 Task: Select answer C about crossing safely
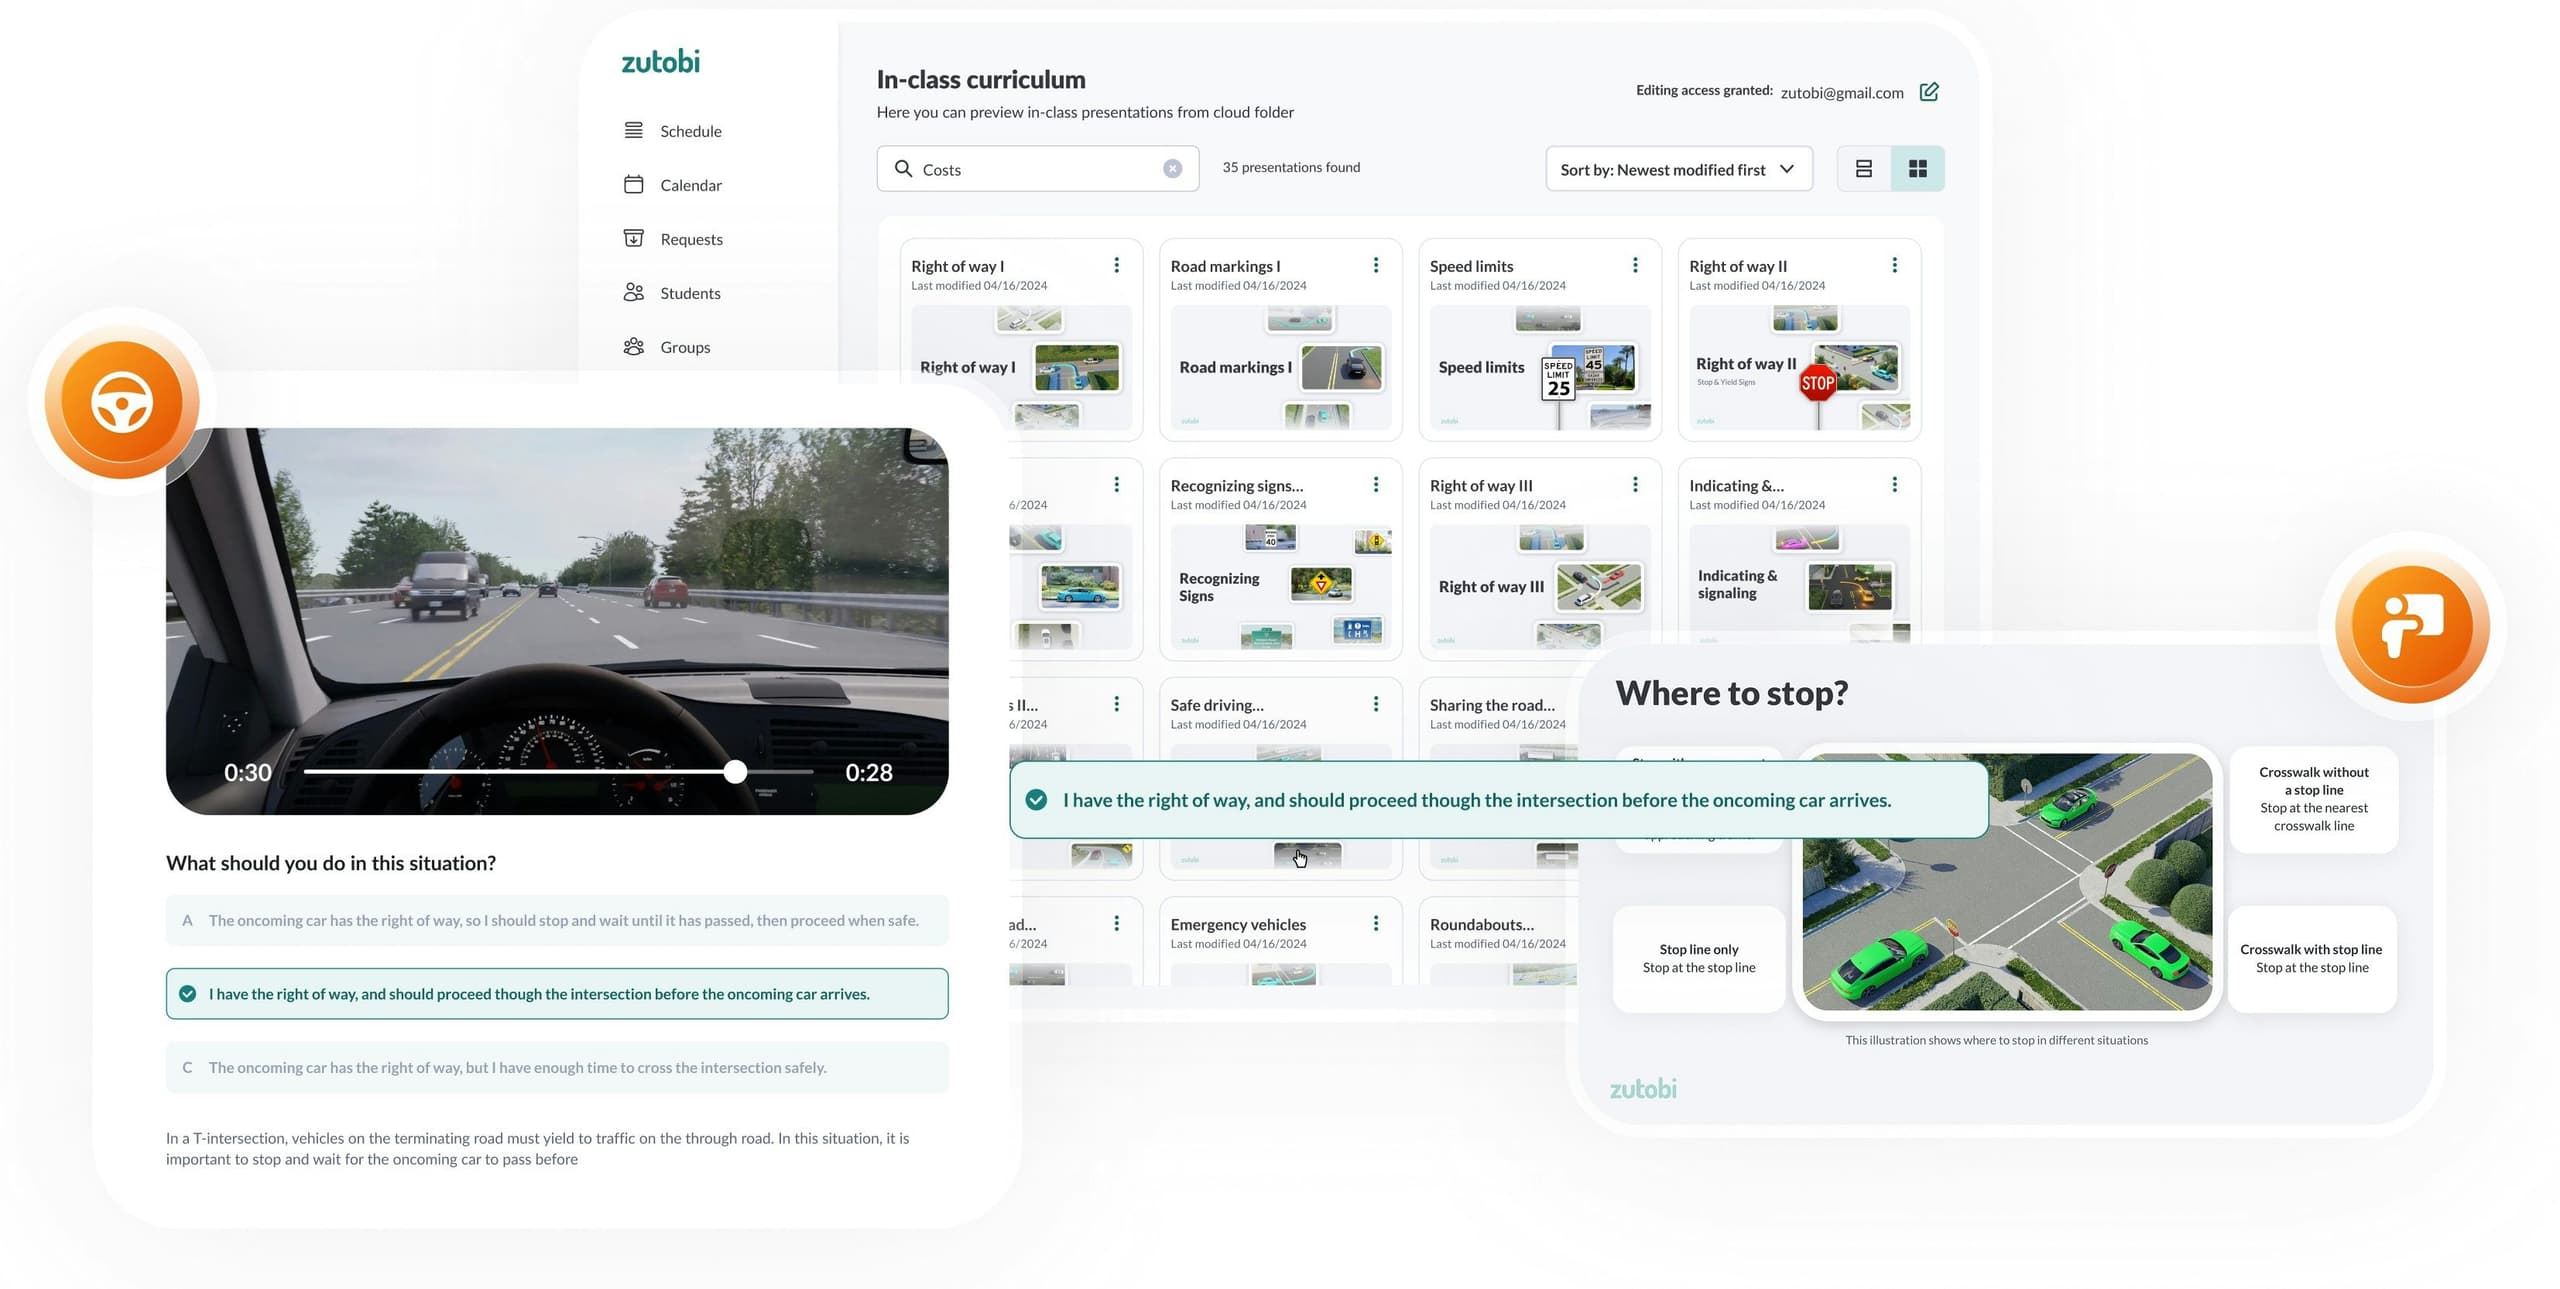pyautogui.click(x=557, y=1067)
